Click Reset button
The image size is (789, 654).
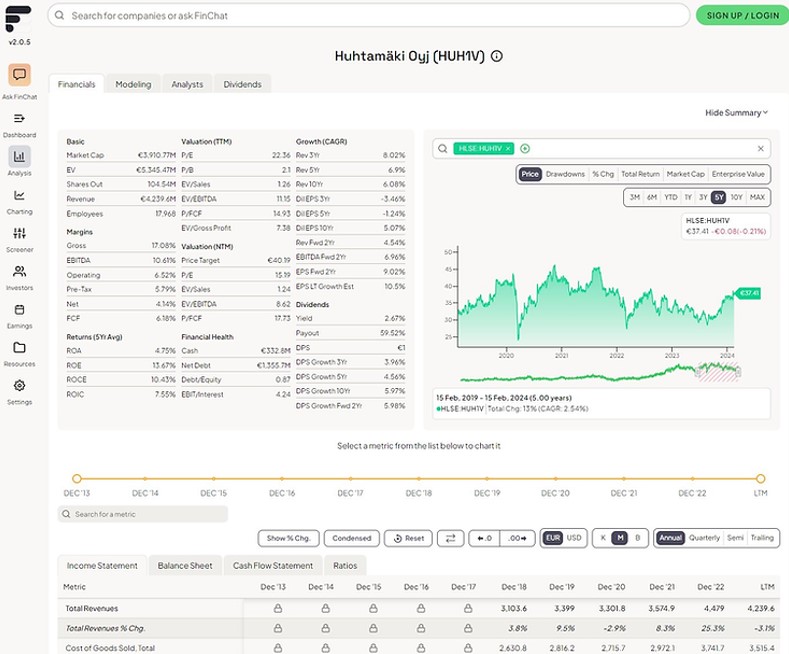[408, 538]
